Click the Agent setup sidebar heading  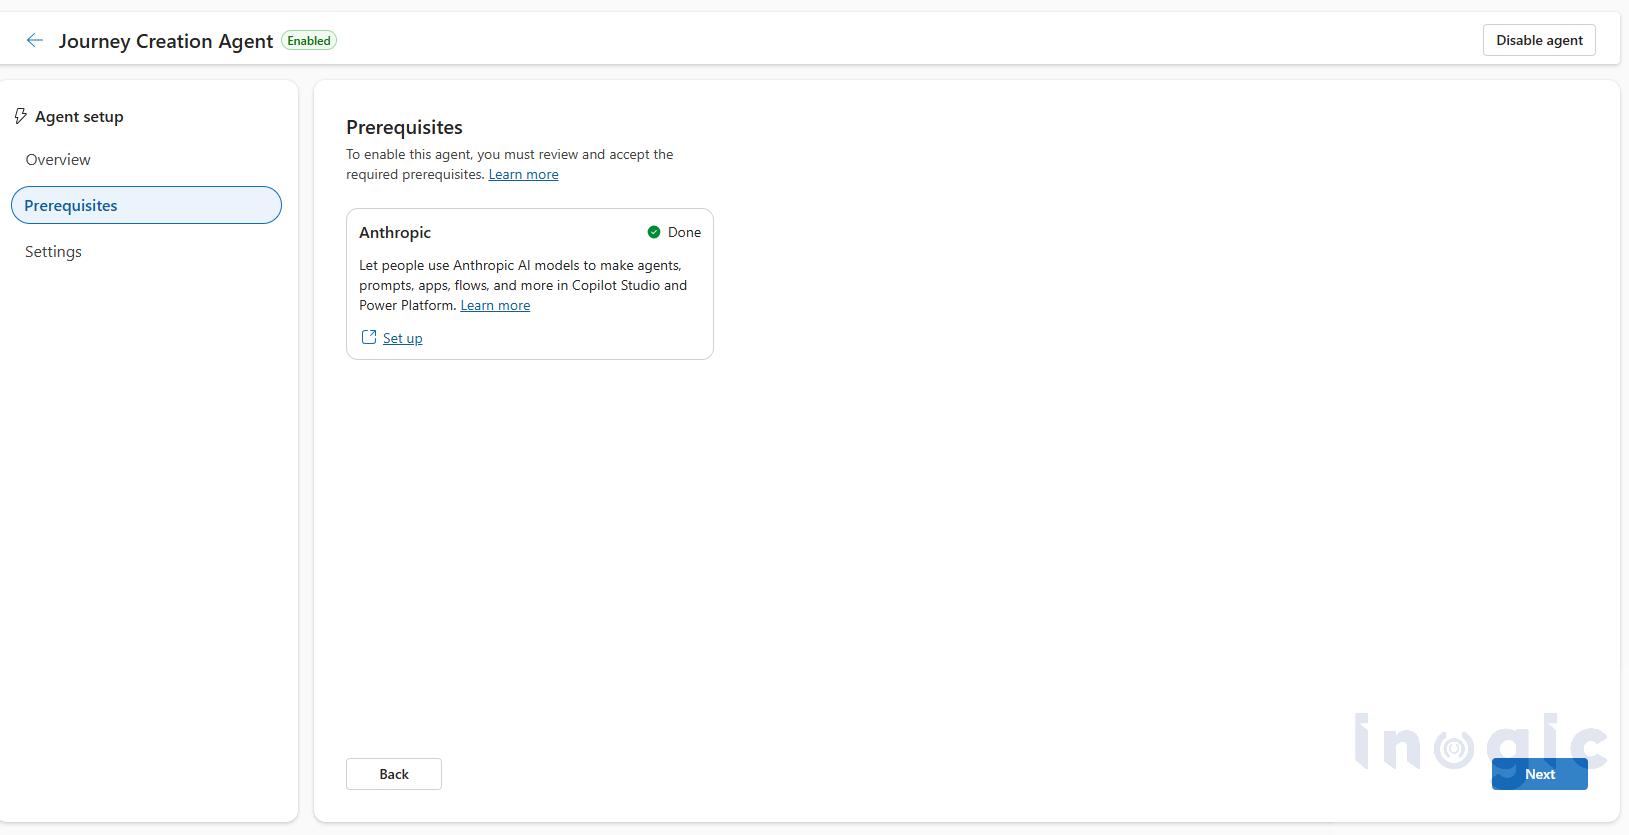[79, 117]
